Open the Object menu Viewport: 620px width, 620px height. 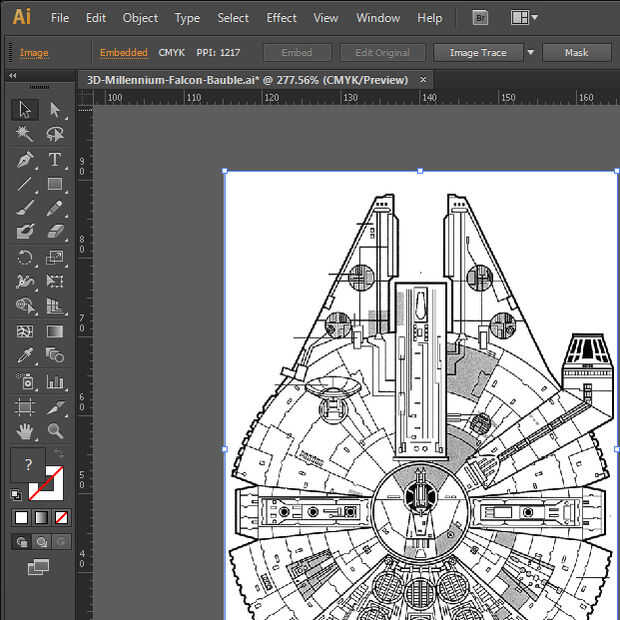(x=140, y=18)
